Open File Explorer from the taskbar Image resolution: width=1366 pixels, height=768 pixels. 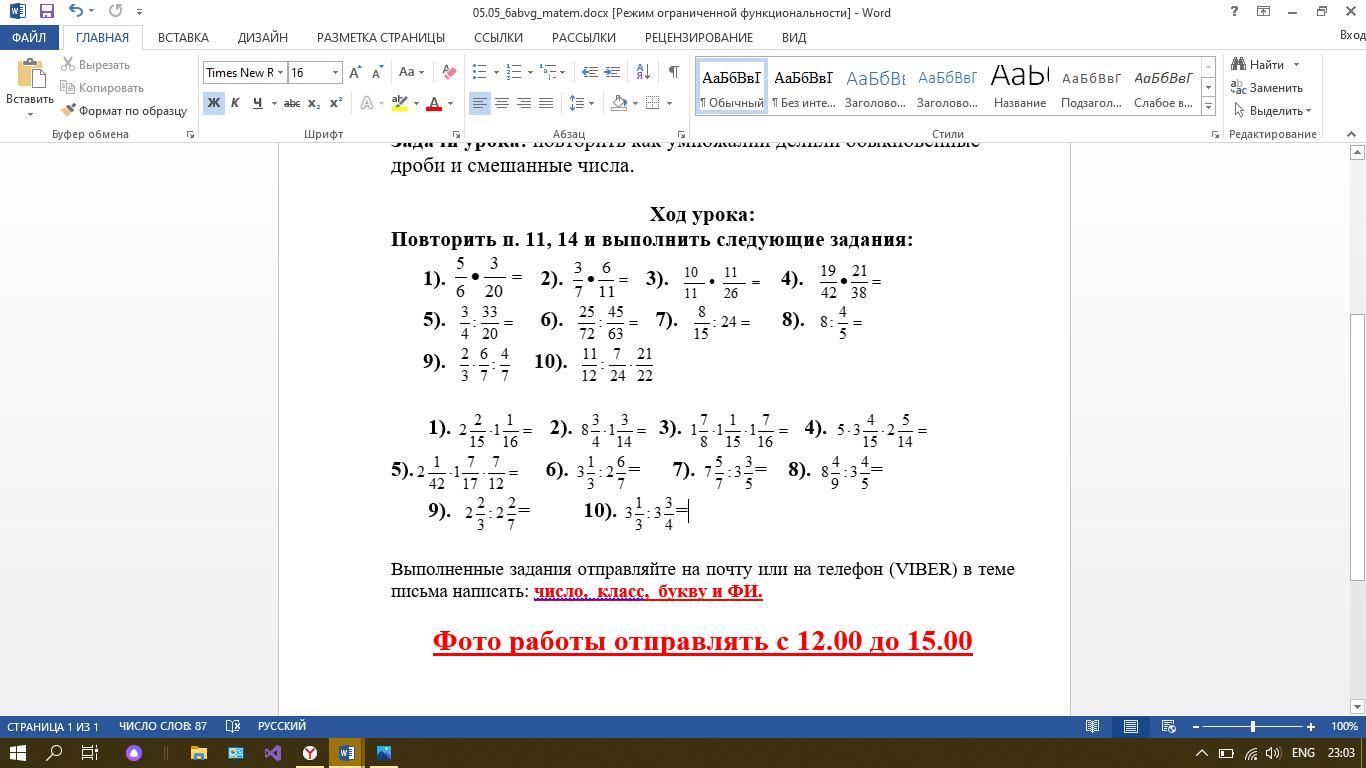click(198, 753)
